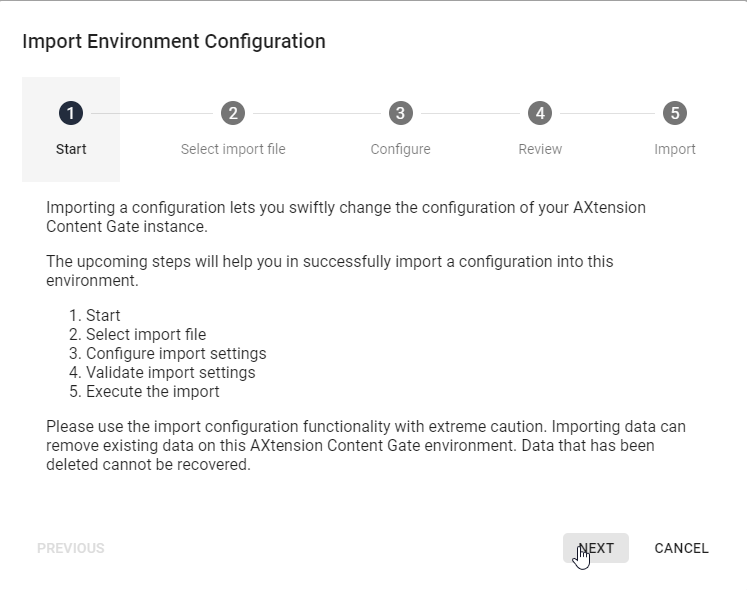Click the step 2 numbered circle
The width and height of the screenshot is (747, 590).
coord(233,113)
